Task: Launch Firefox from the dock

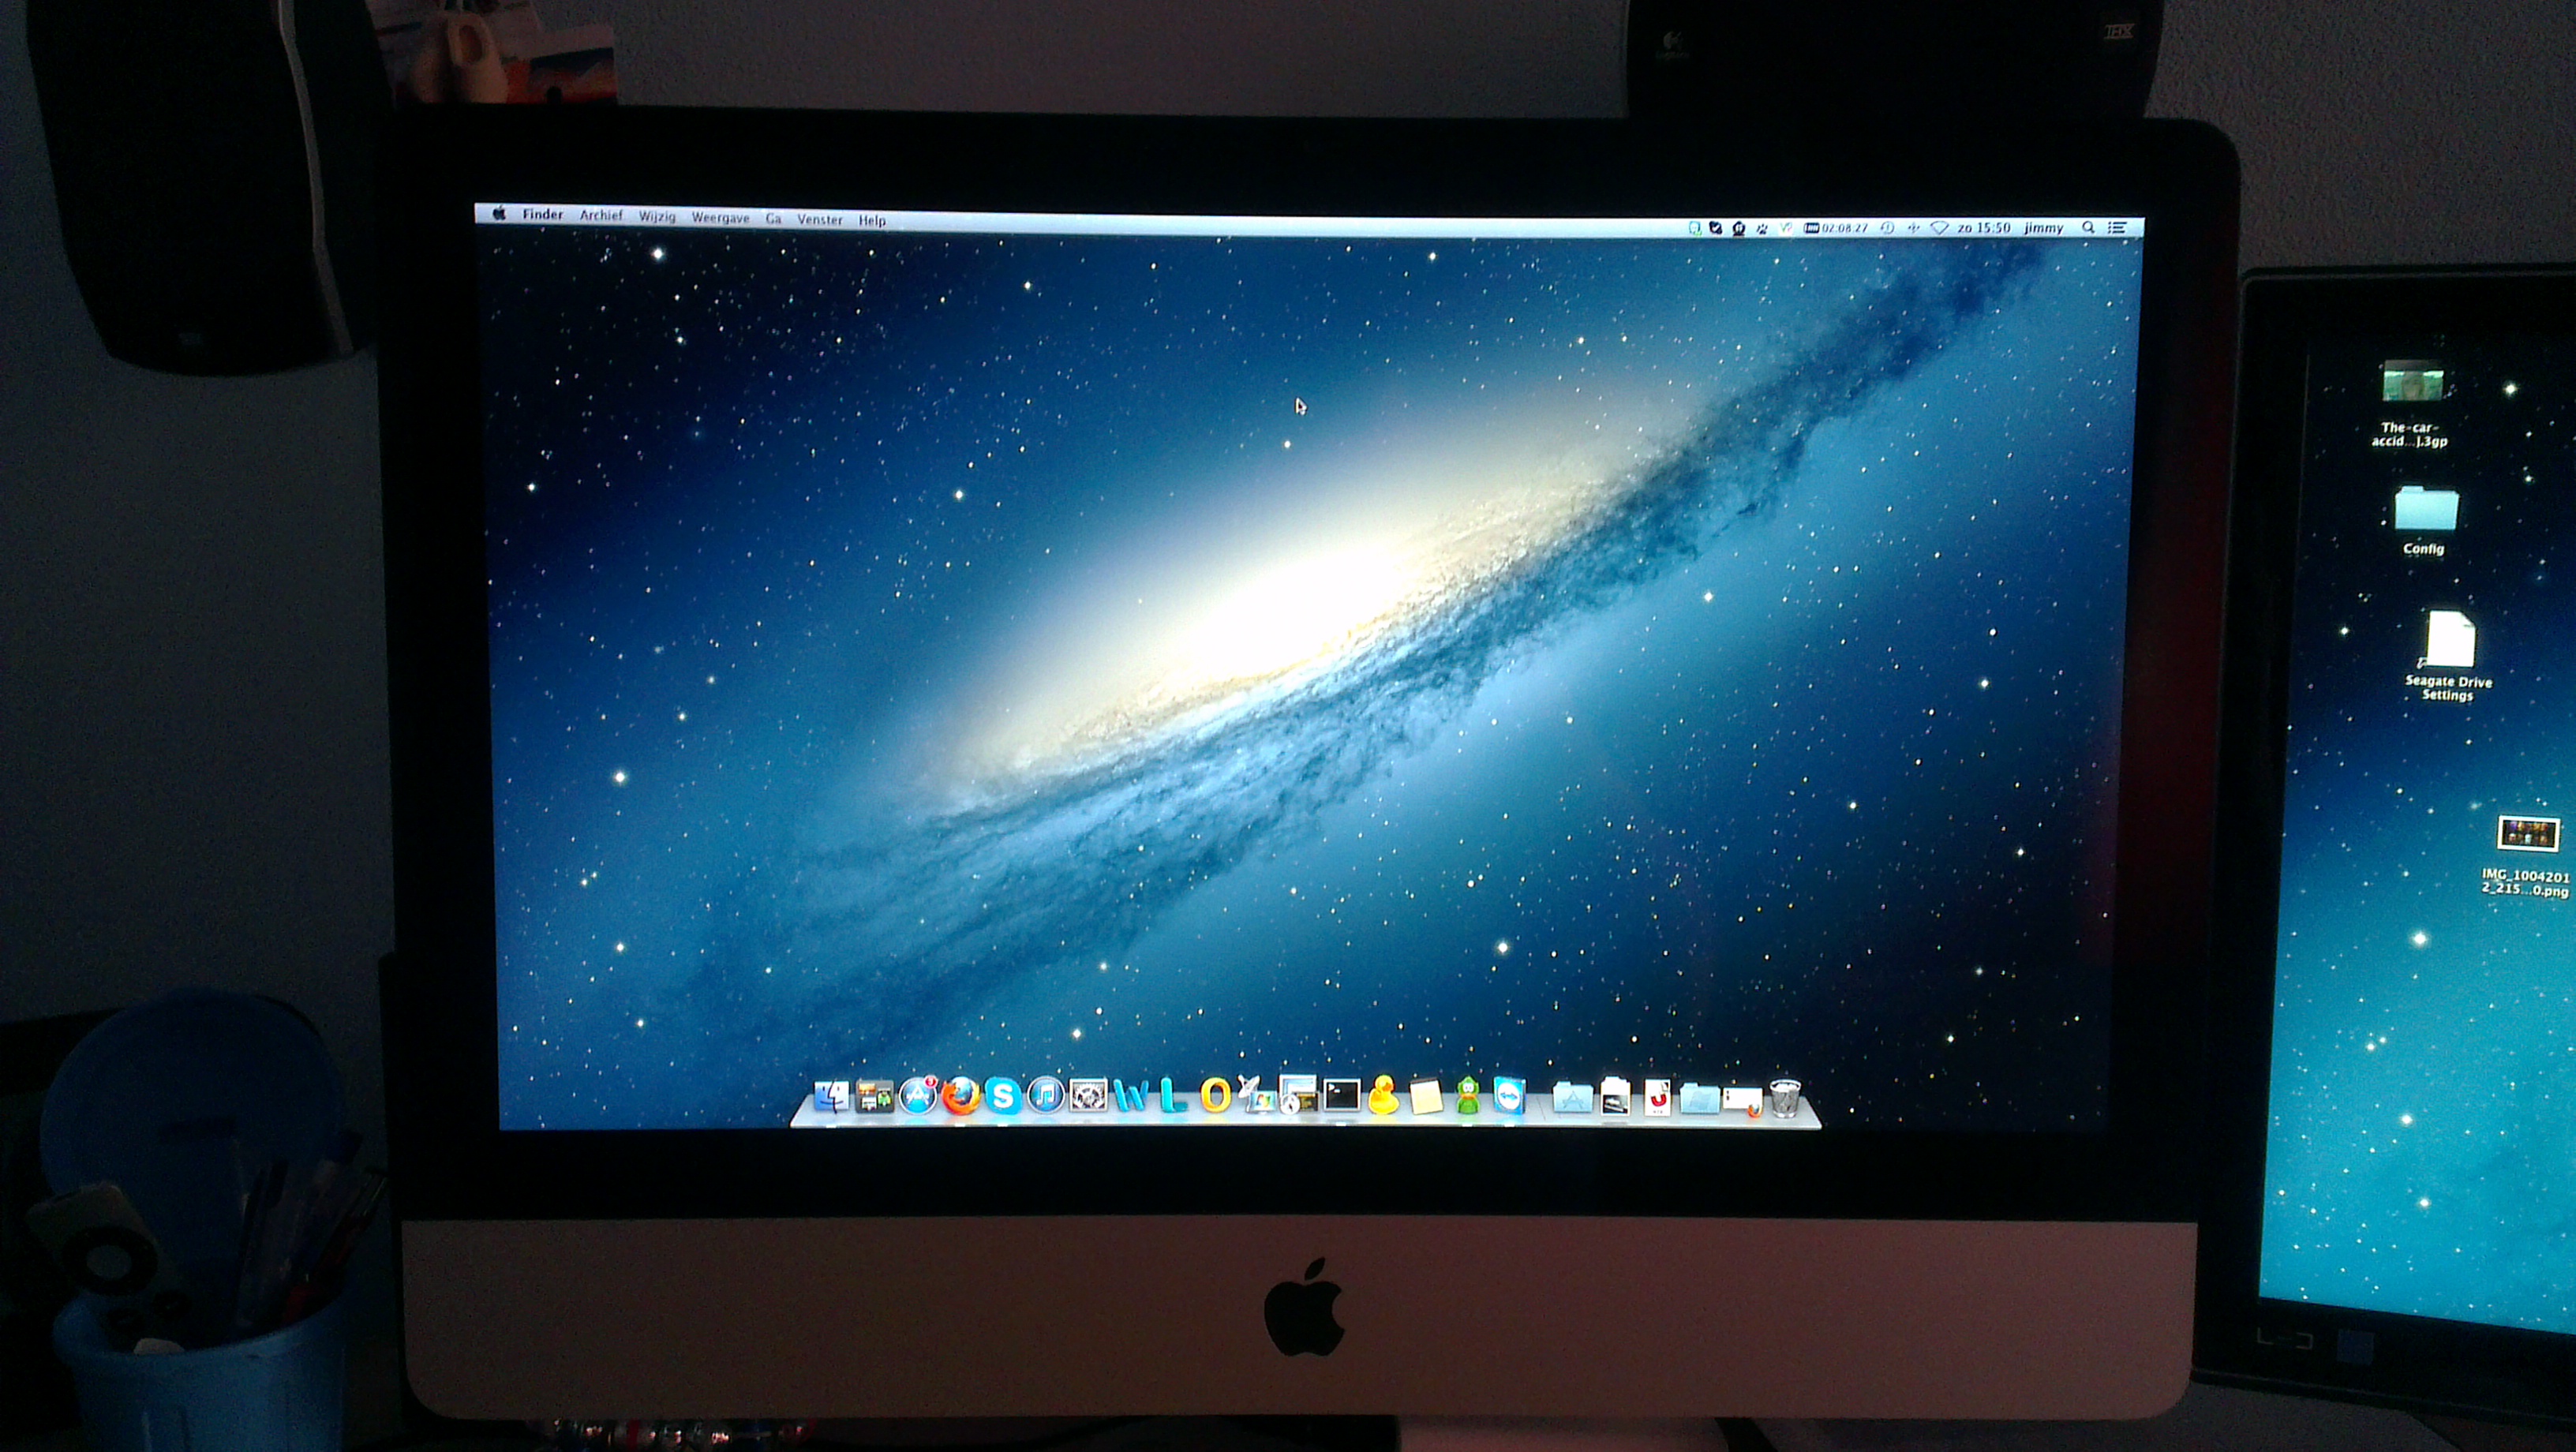Action: [x=961, y=1097]
